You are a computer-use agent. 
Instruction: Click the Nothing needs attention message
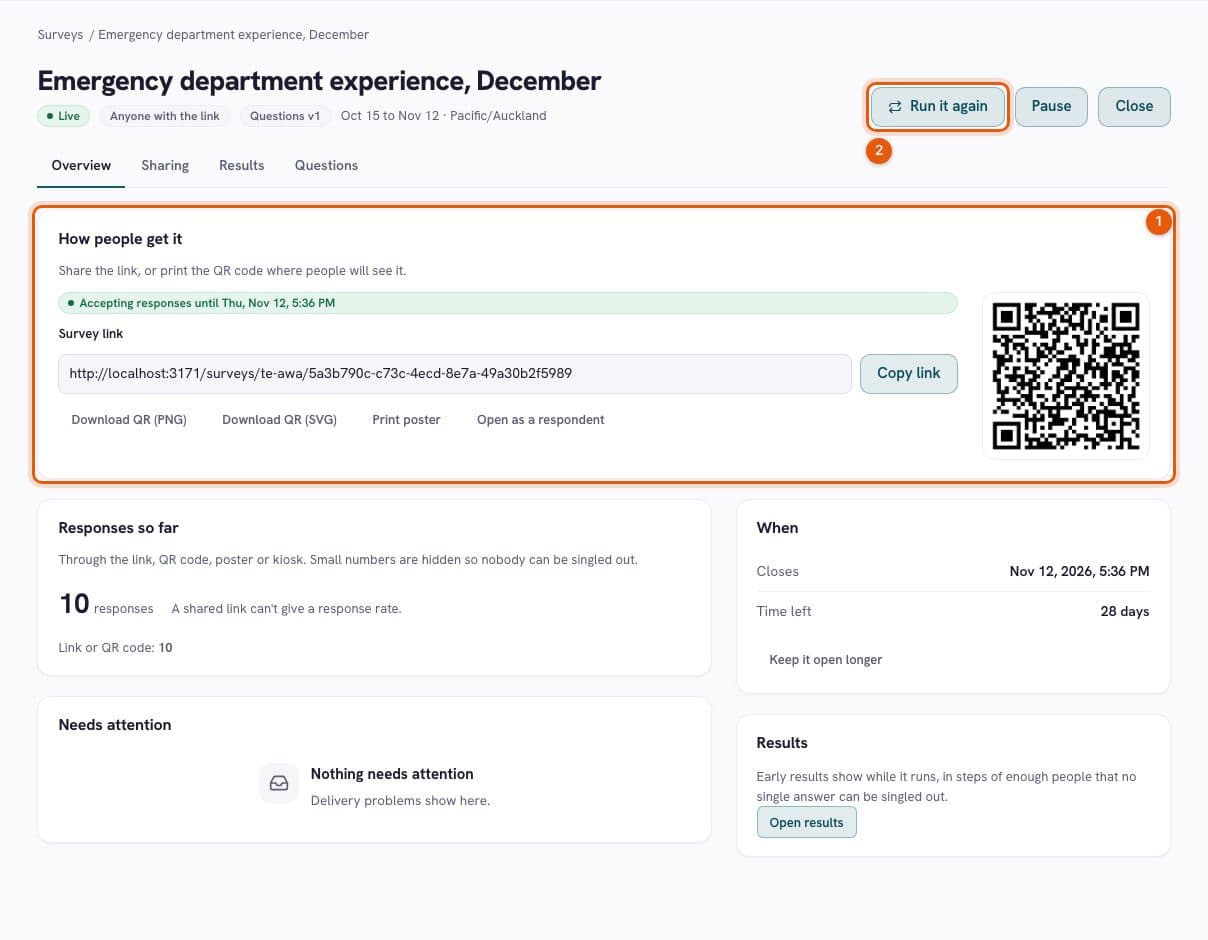[x=392, y=774]
